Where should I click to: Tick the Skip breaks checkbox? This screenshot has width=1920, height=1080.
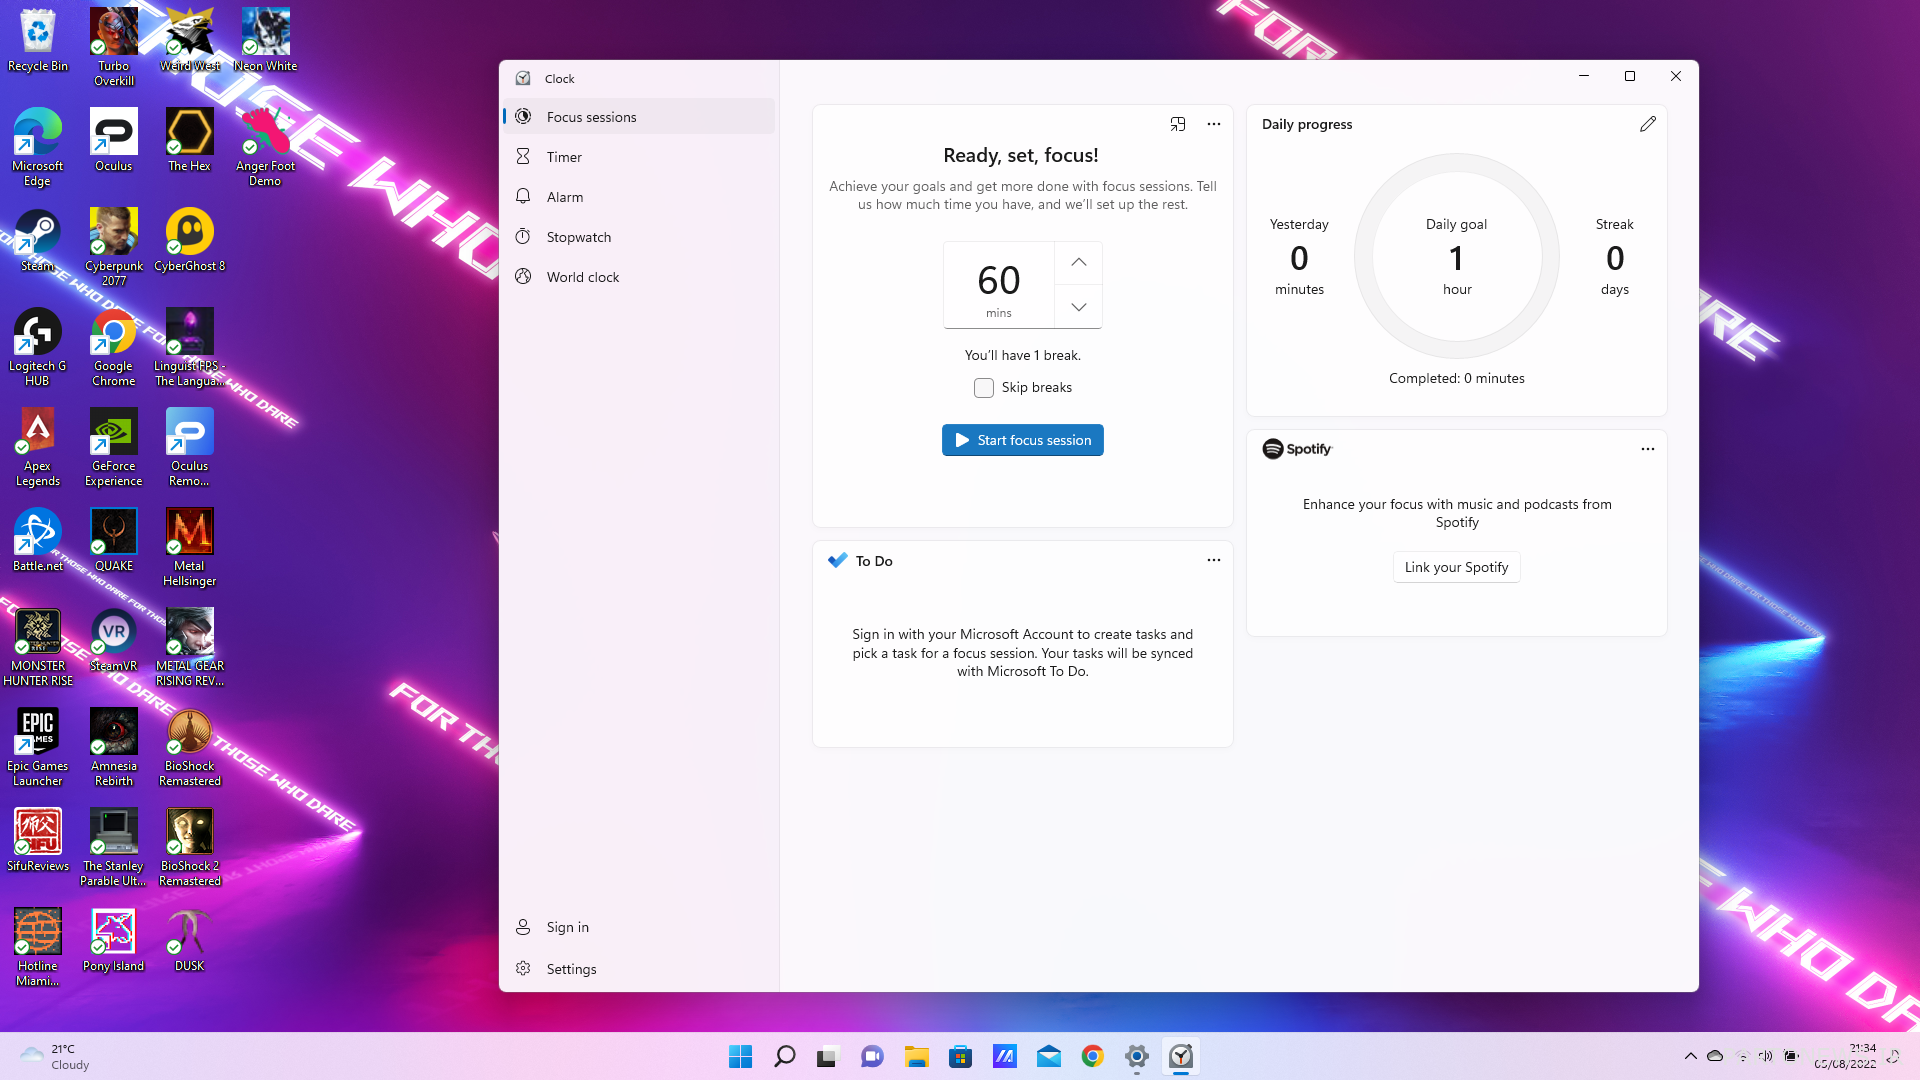pos(984,388)
